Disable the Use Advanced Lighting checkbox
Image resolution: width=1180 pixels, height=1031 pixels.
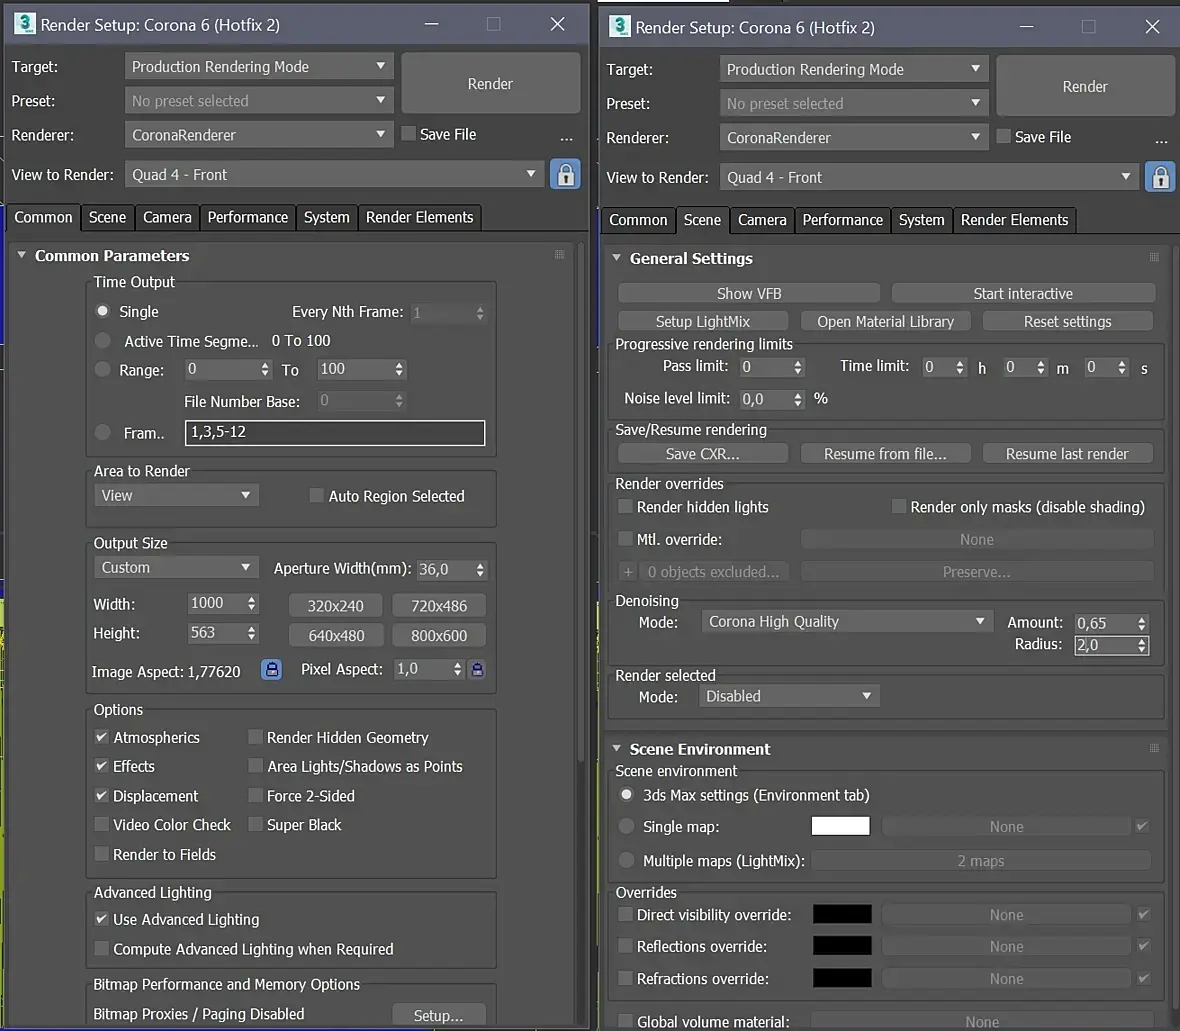point(101,919)
